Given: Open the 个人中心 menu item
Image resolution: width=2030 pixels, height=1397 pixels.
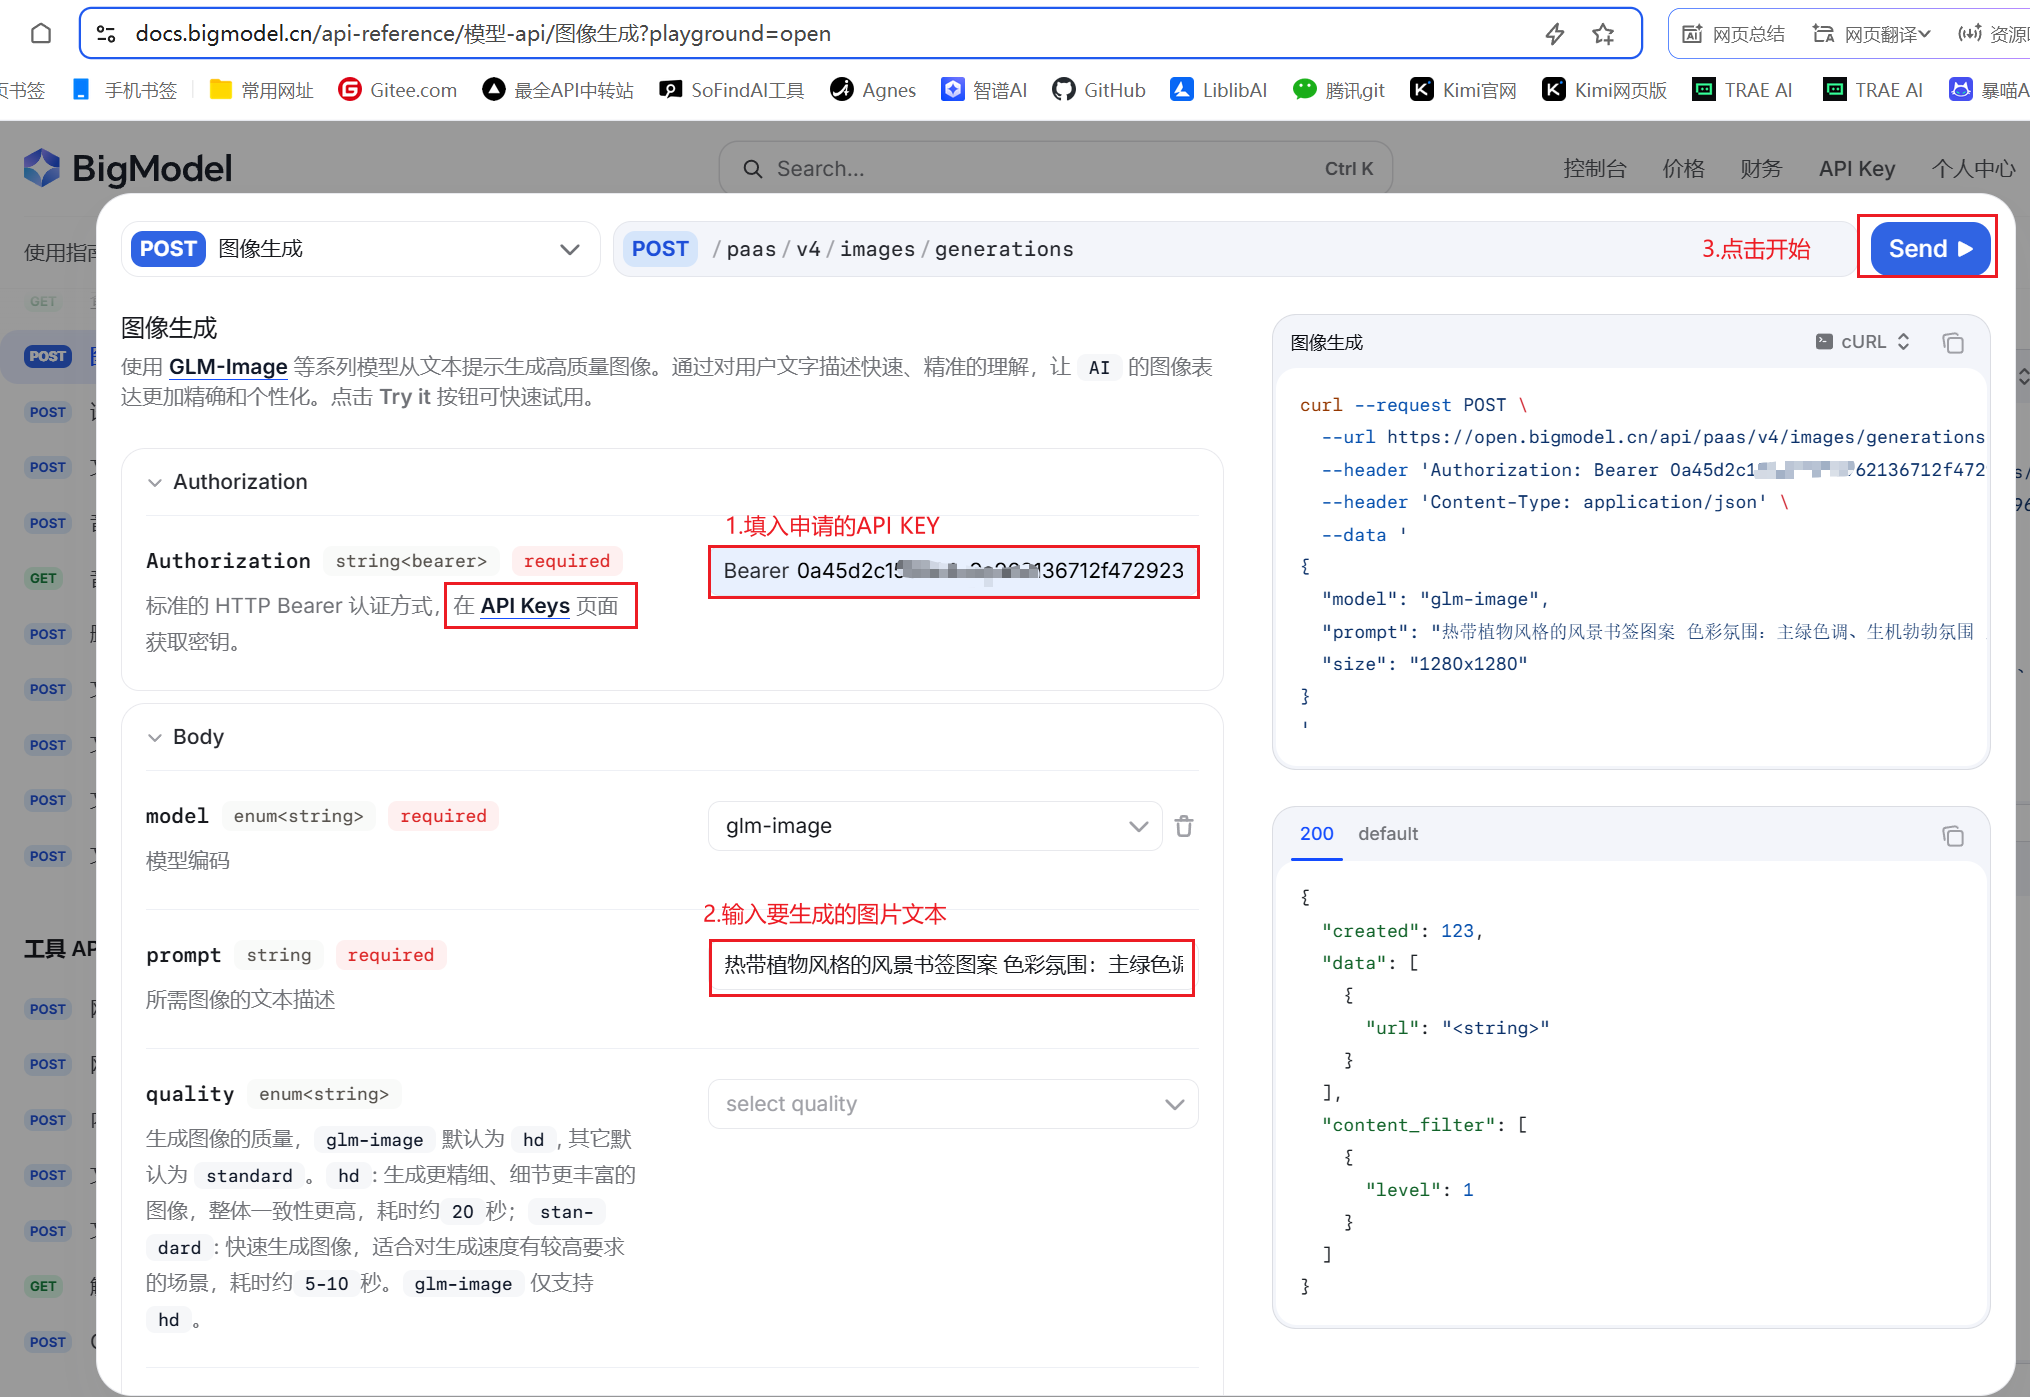Looking at the screenshot, I should (1973, 168).
